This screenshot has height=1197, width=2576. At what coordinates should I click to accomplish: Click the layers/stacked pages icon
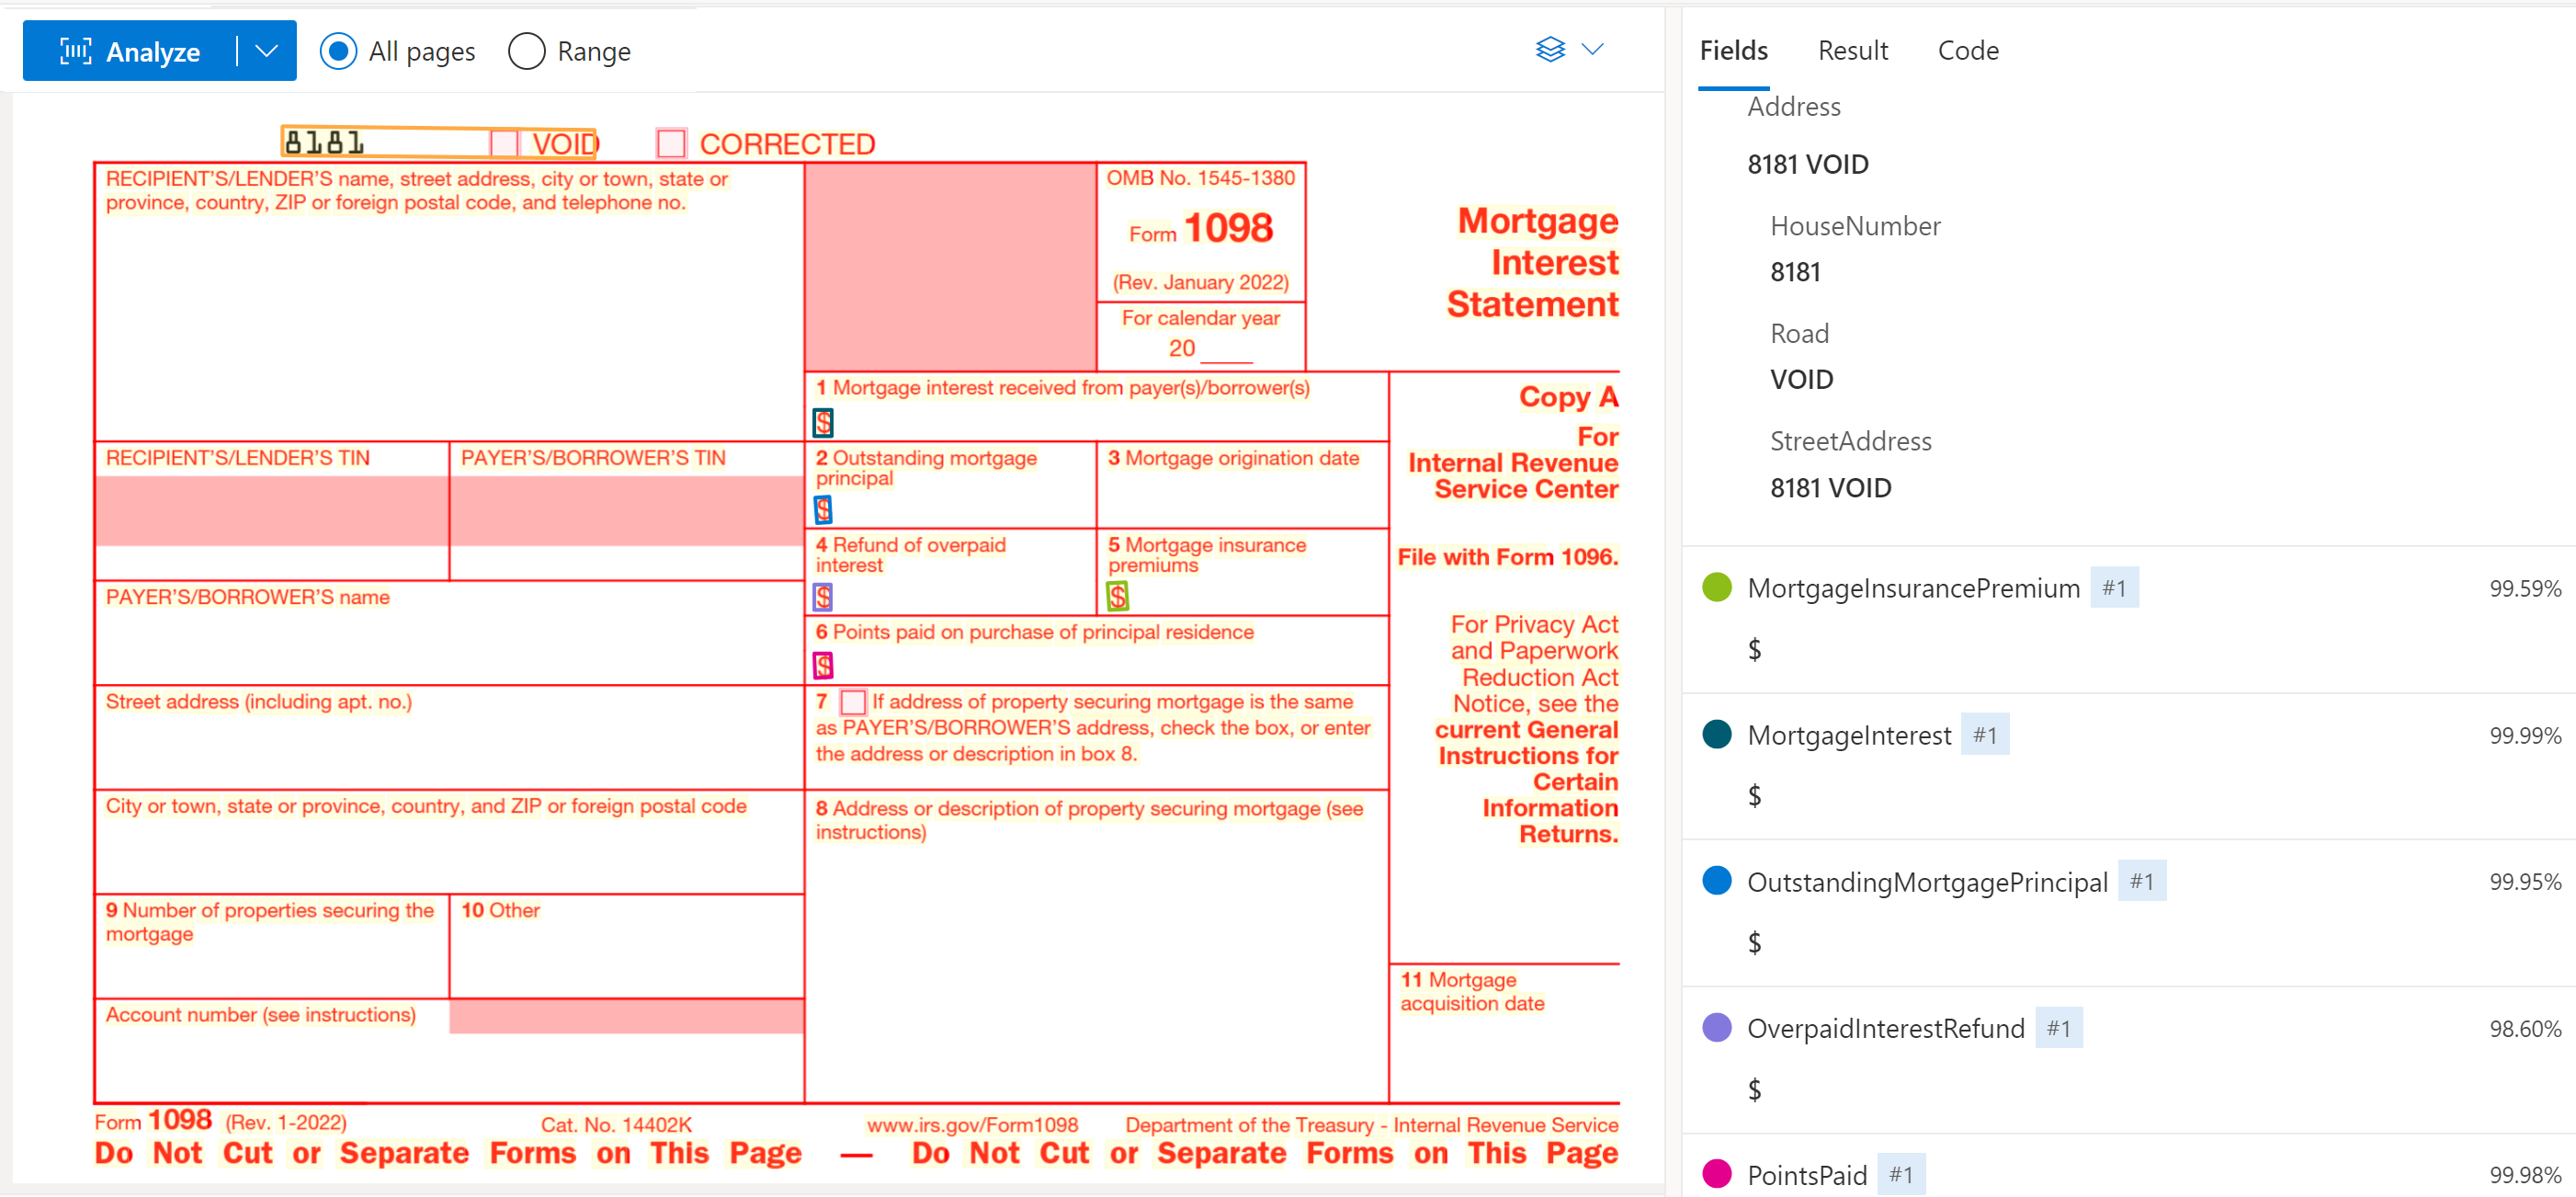point(1549,48)
